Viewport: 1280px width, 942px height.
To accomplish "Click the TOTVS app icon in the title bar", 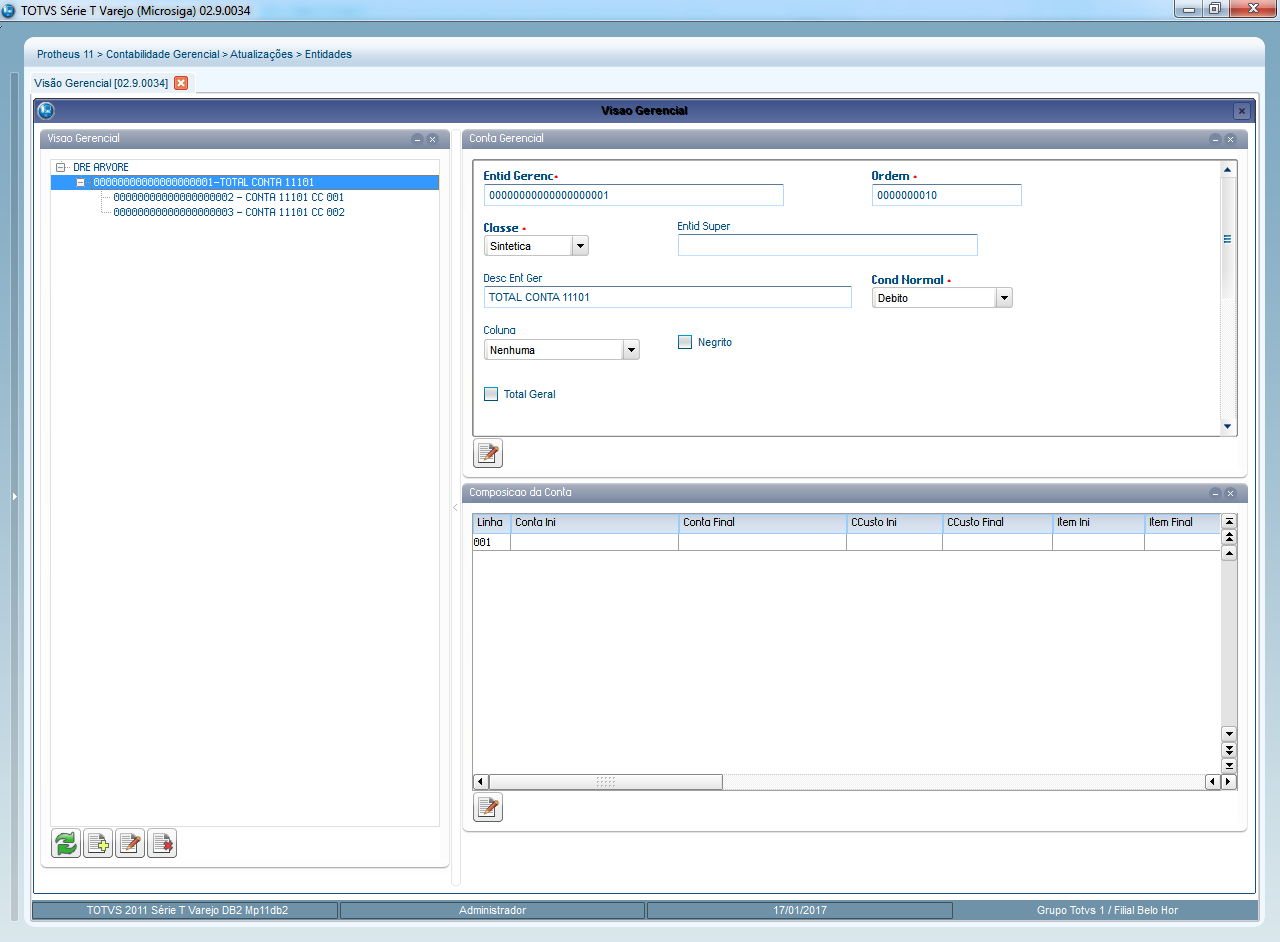I will click(9, 11).
